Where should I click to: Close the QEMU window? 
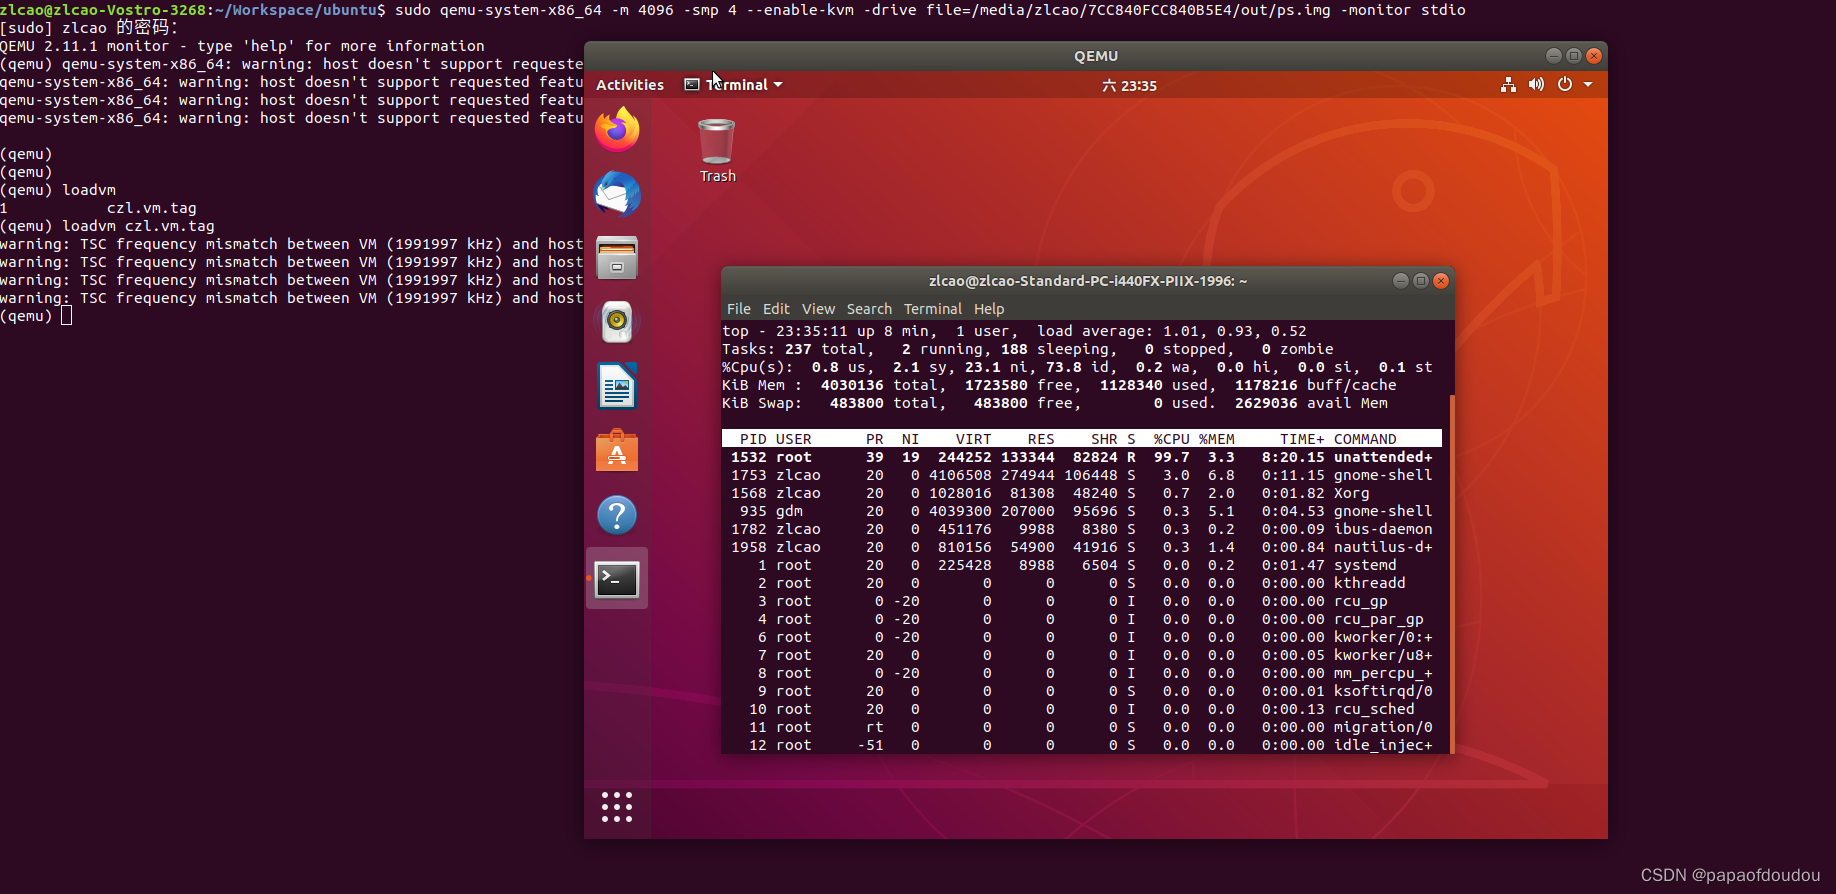point(1594,56)
